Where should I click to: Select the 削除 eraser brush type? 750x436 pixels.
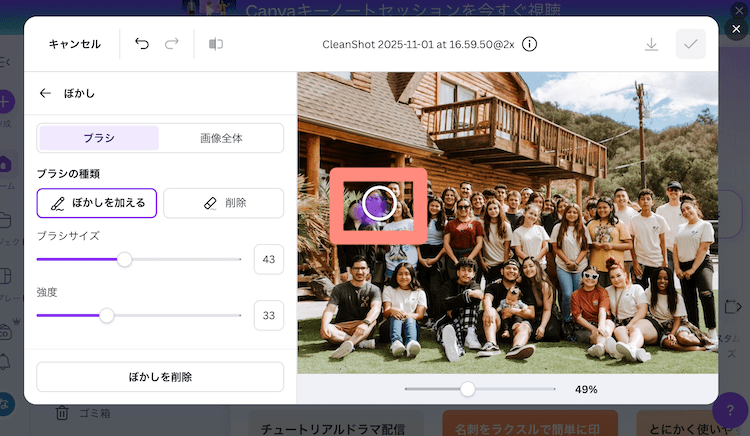(x=223, y=203)
